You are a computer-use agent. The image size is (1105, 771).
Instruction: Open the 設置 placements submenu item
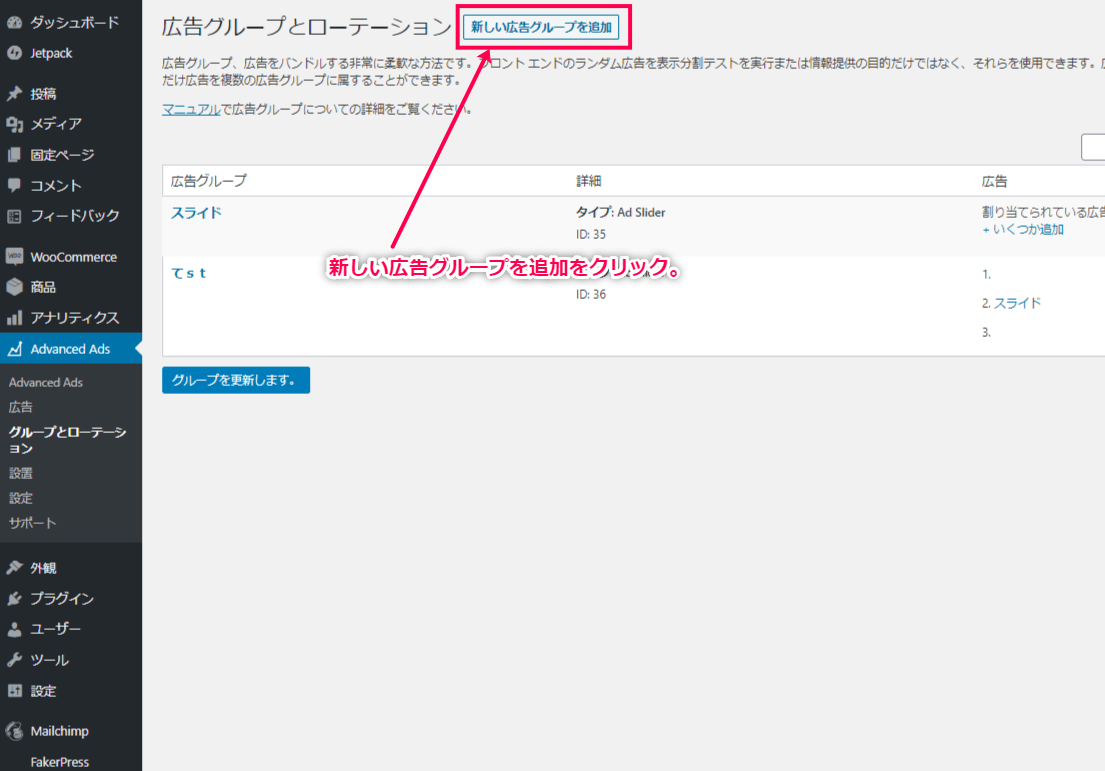pos(21,473)
